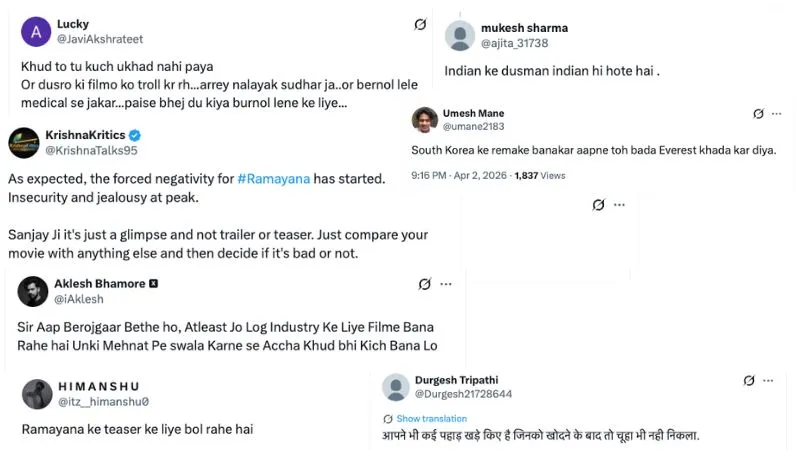The width and height of the screenshot is (800, 450).
Task: Open the @KrishnaTalks95 handle
Action: click(91, 151)
